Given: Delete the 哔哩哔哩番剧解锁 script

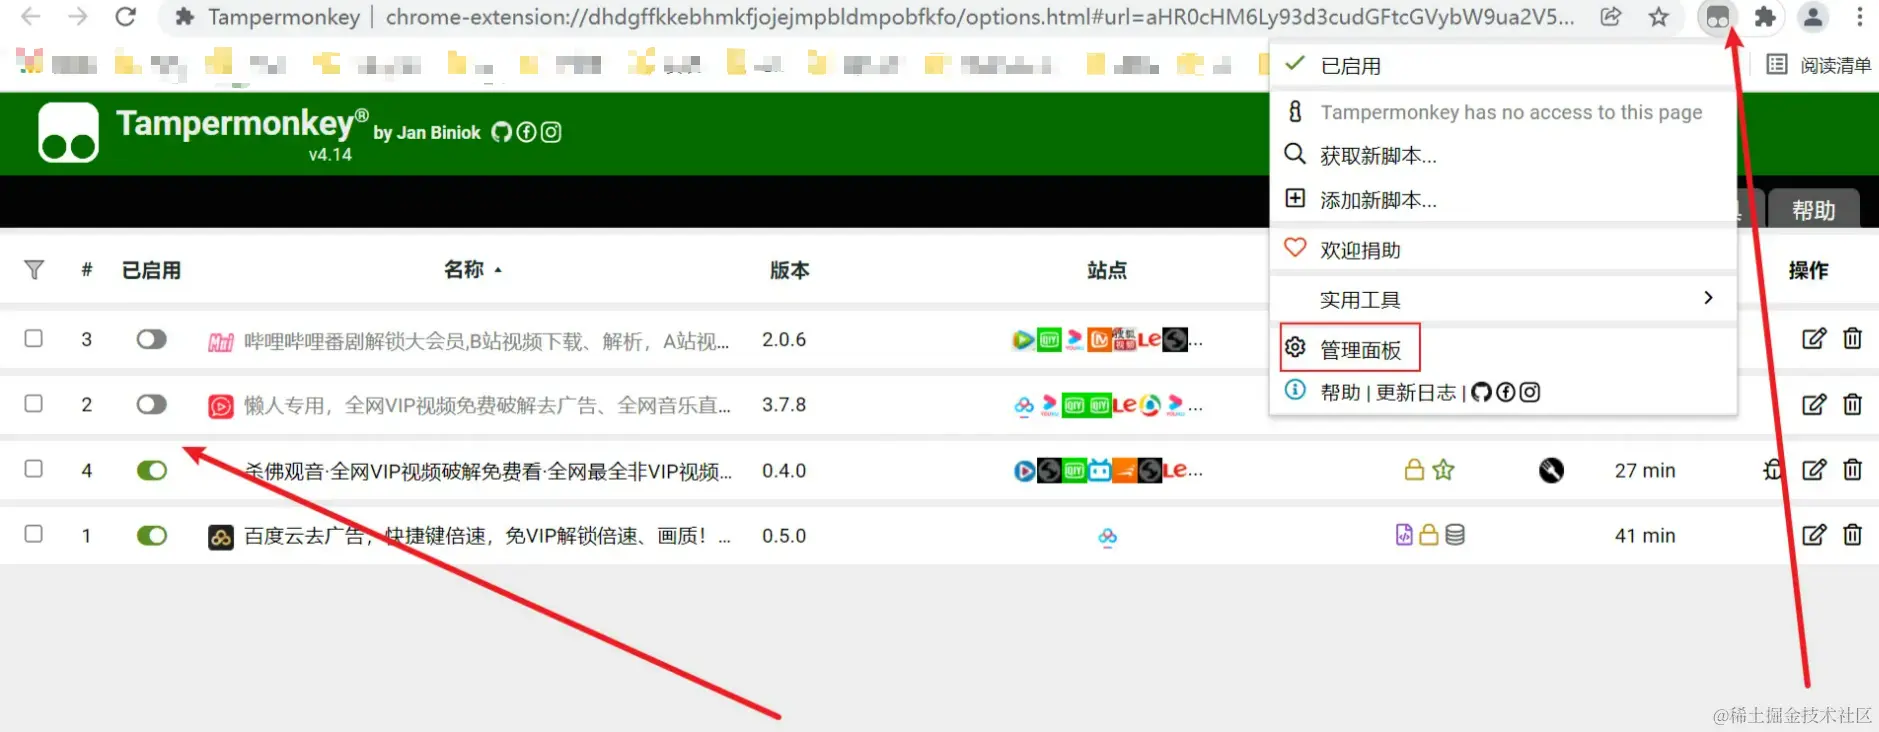Looking at the screenshot, I should [1852, 339].
